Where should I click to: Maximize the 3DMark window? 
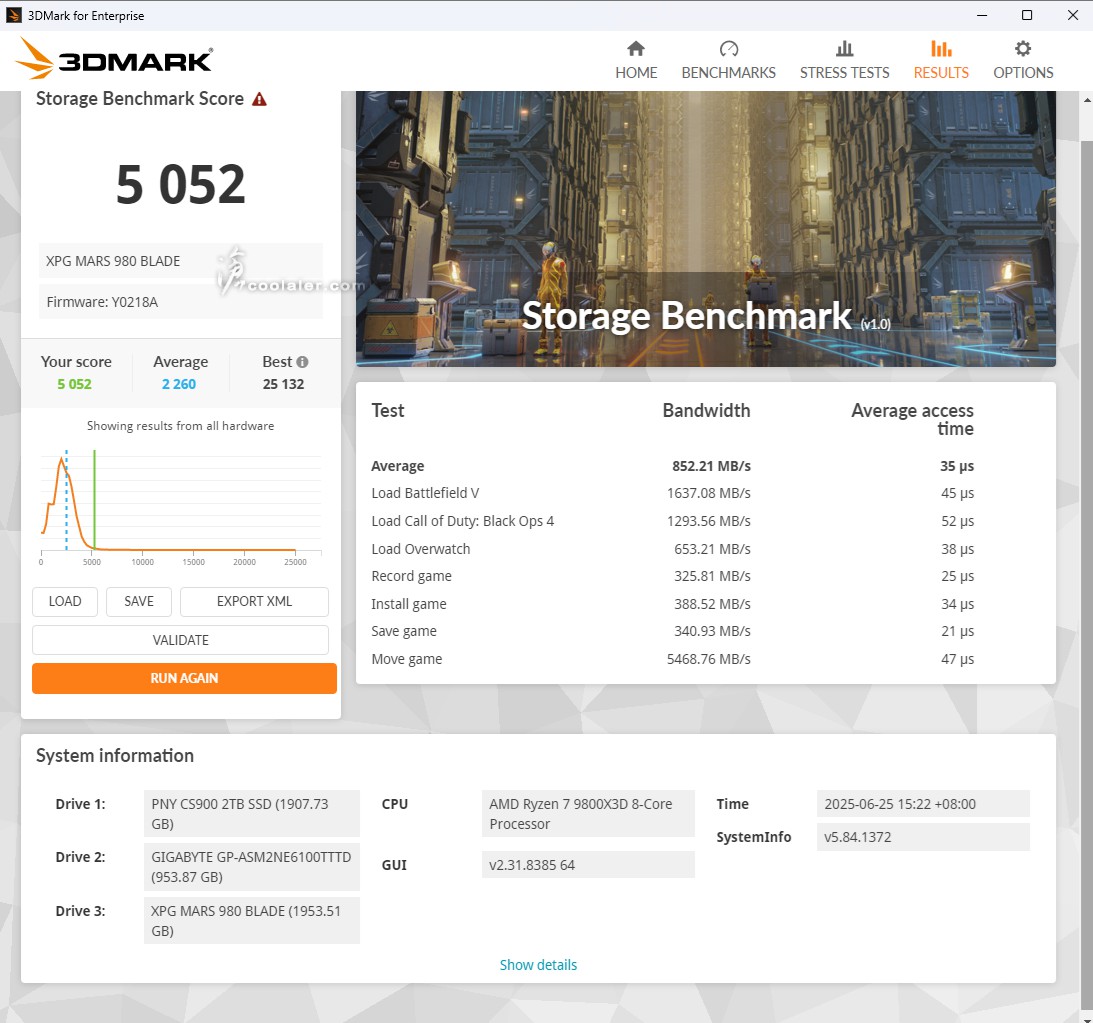click(x=1027, y=15)
